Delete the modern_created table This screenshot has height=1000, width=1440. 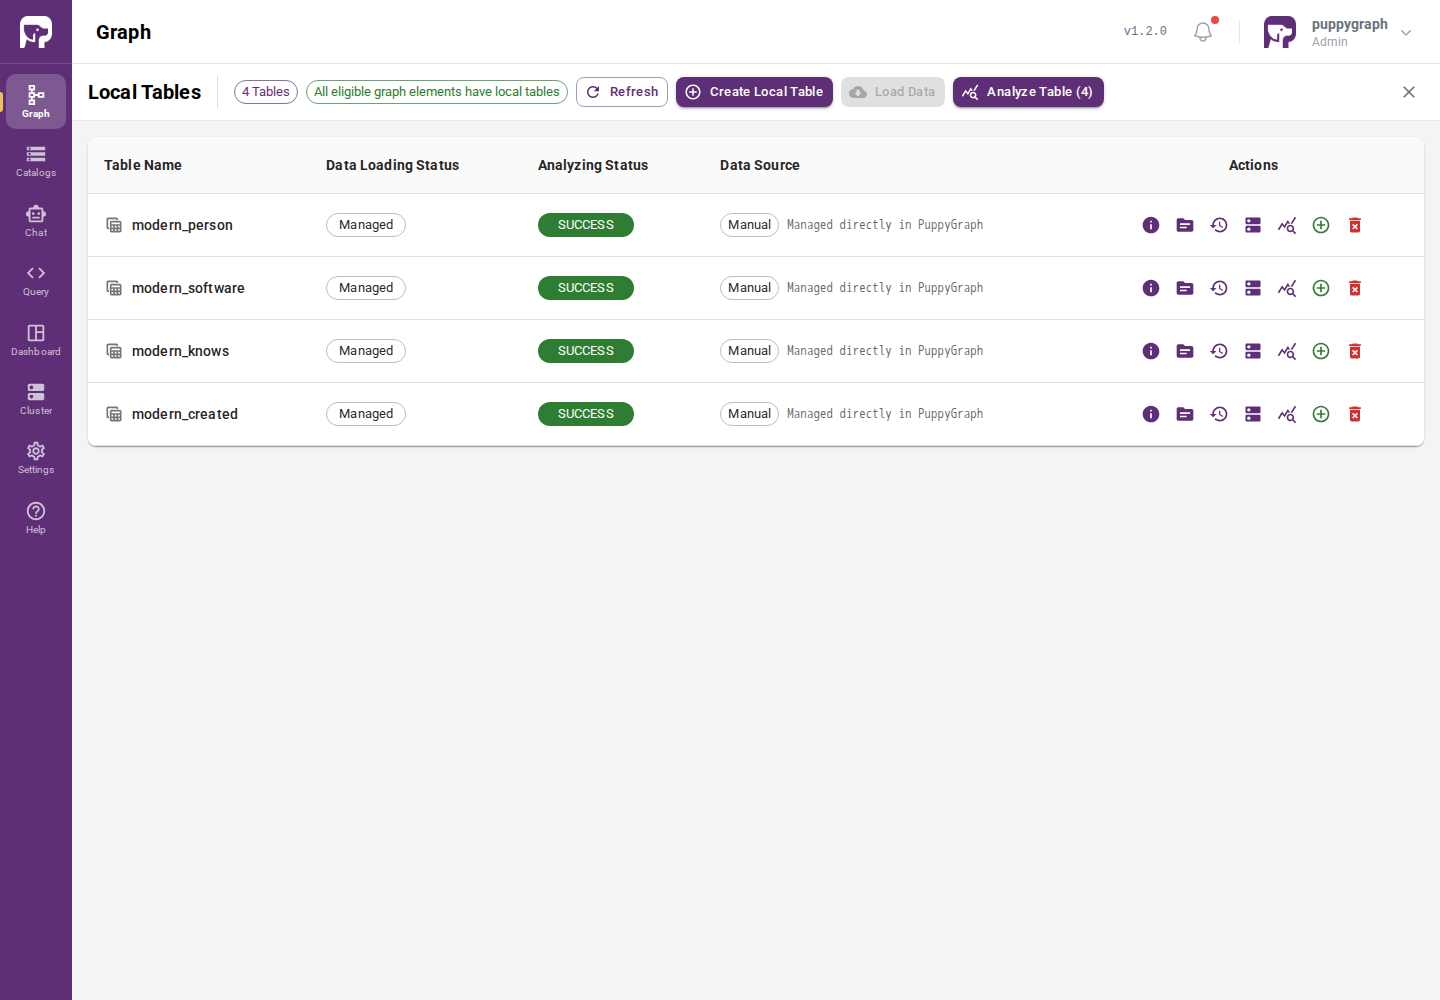[1355, 414]
